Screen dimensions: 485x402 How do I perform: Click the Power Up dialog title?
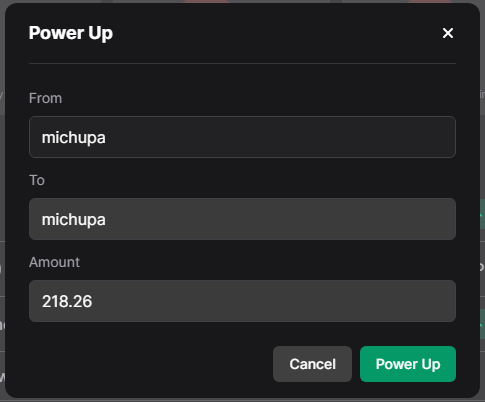point(71,33)
